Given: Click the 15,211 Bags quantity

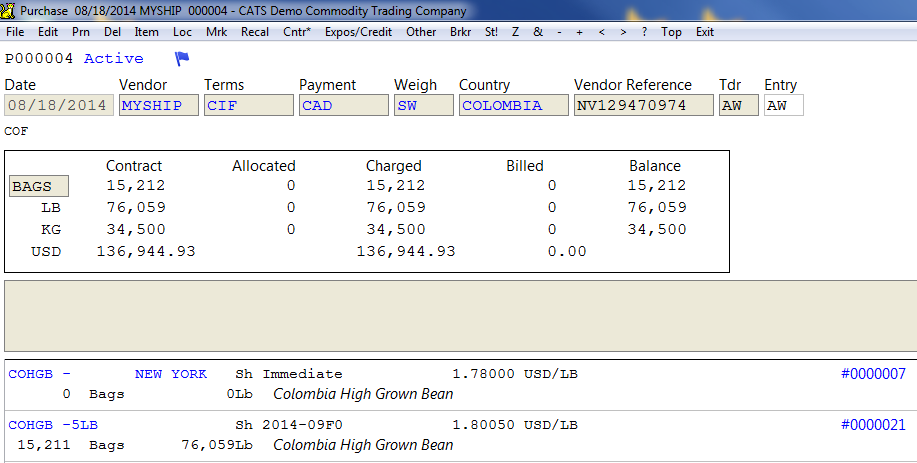Looking at the screenshot, I should click(71, 445).
